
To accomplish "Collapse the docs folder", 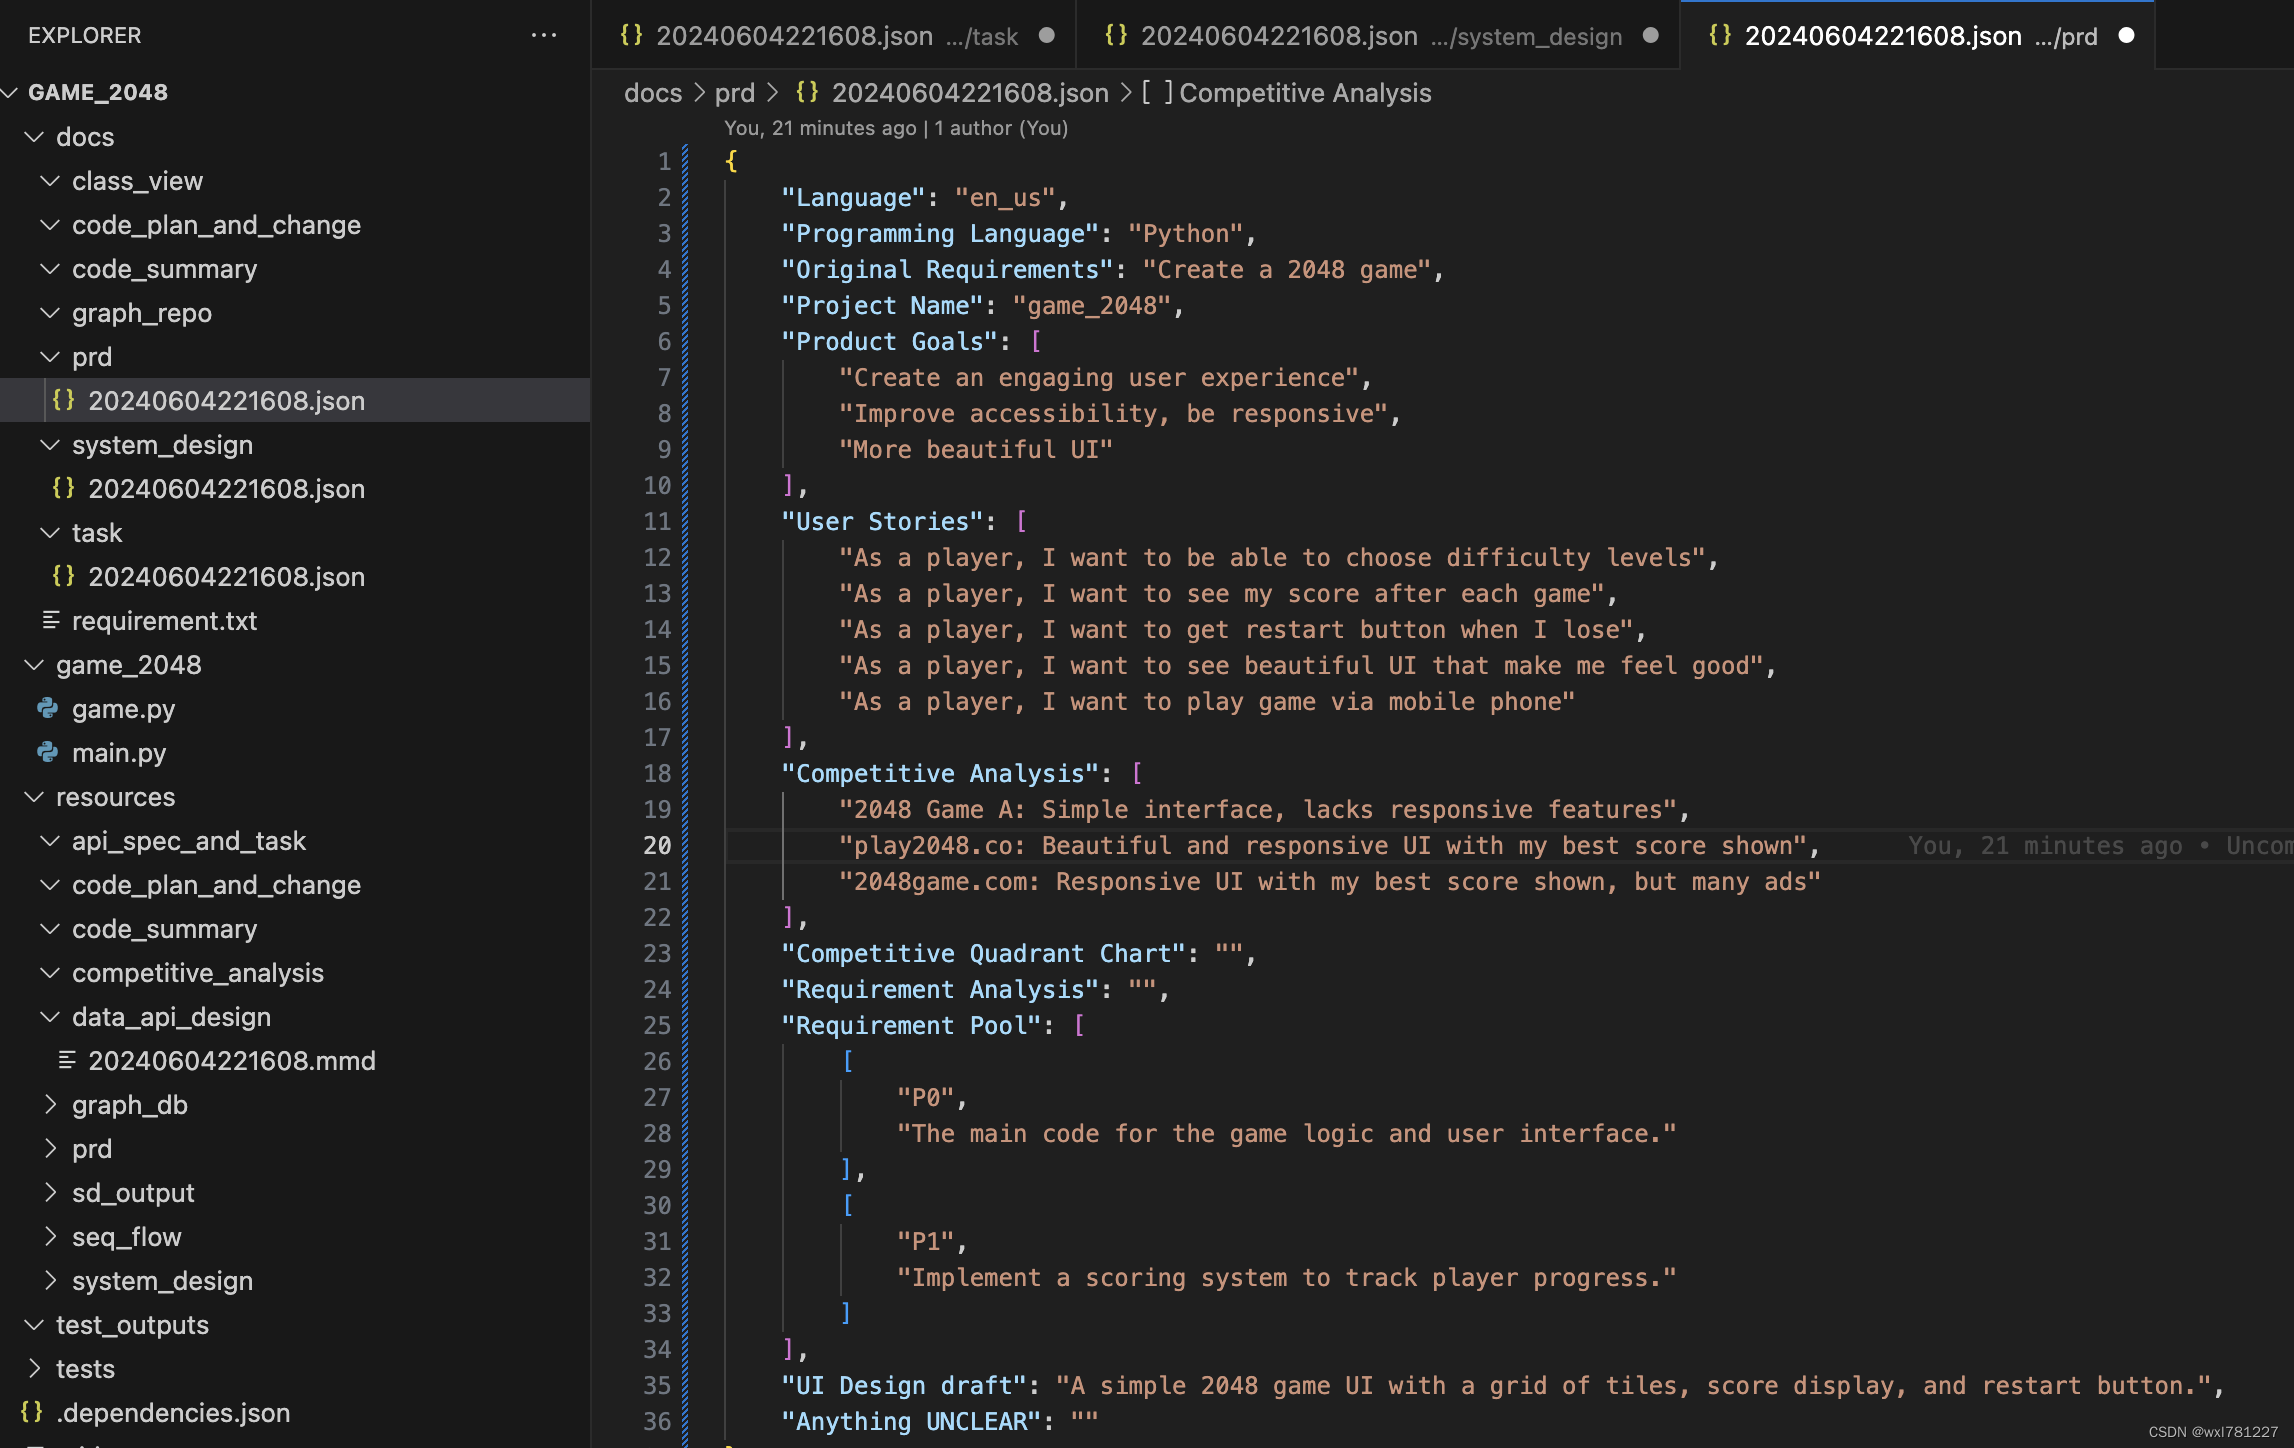I will [34, 137].
